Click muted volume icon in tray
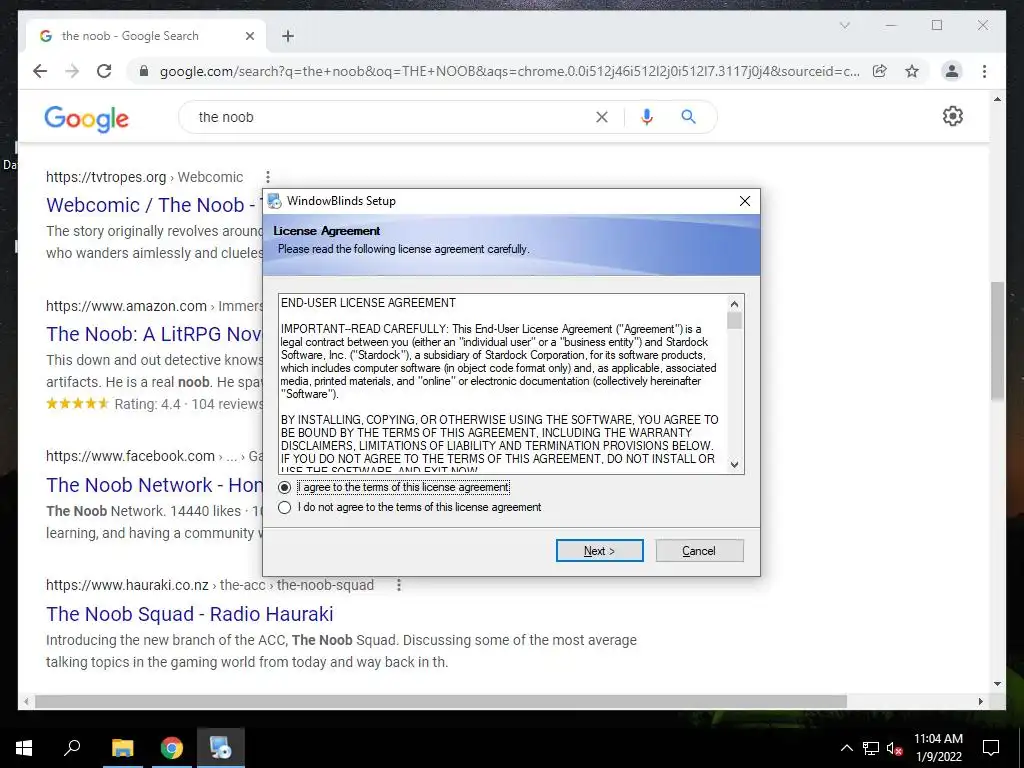Screen dimensions: 1024x768 (x=895, y=748)
